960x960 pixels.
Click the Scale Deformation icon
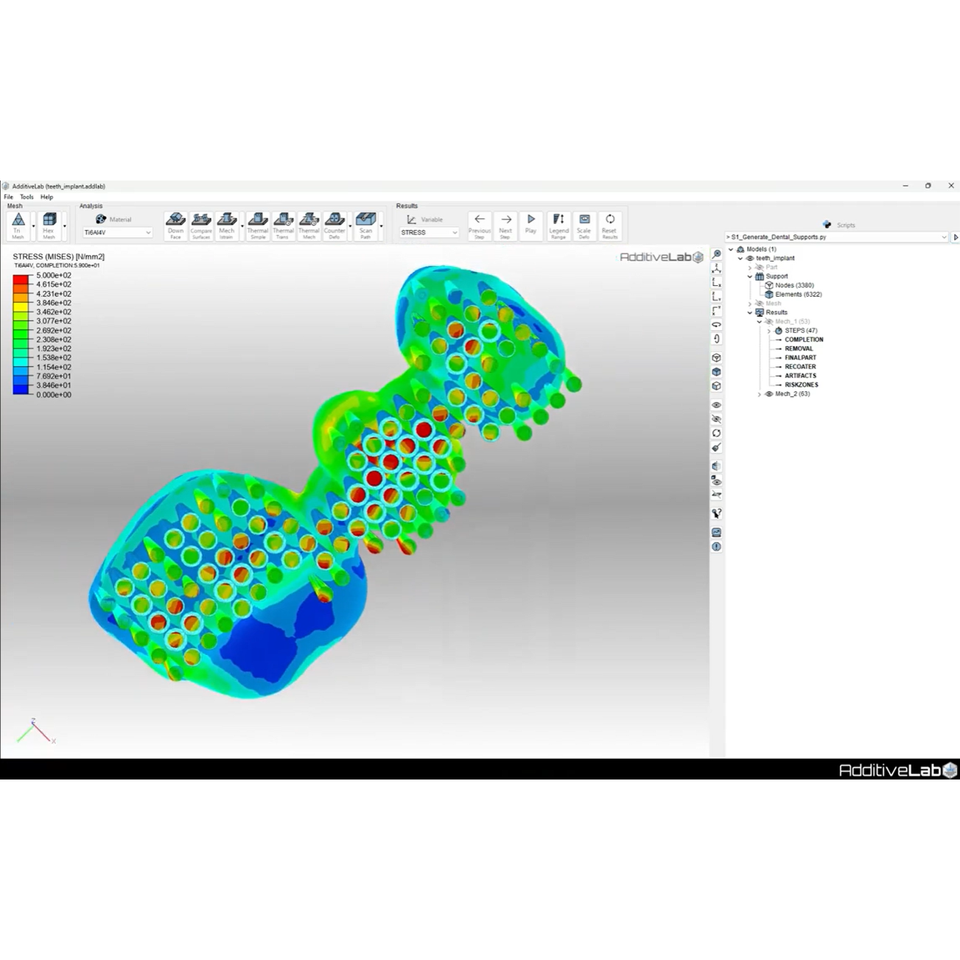coord(584,225)
